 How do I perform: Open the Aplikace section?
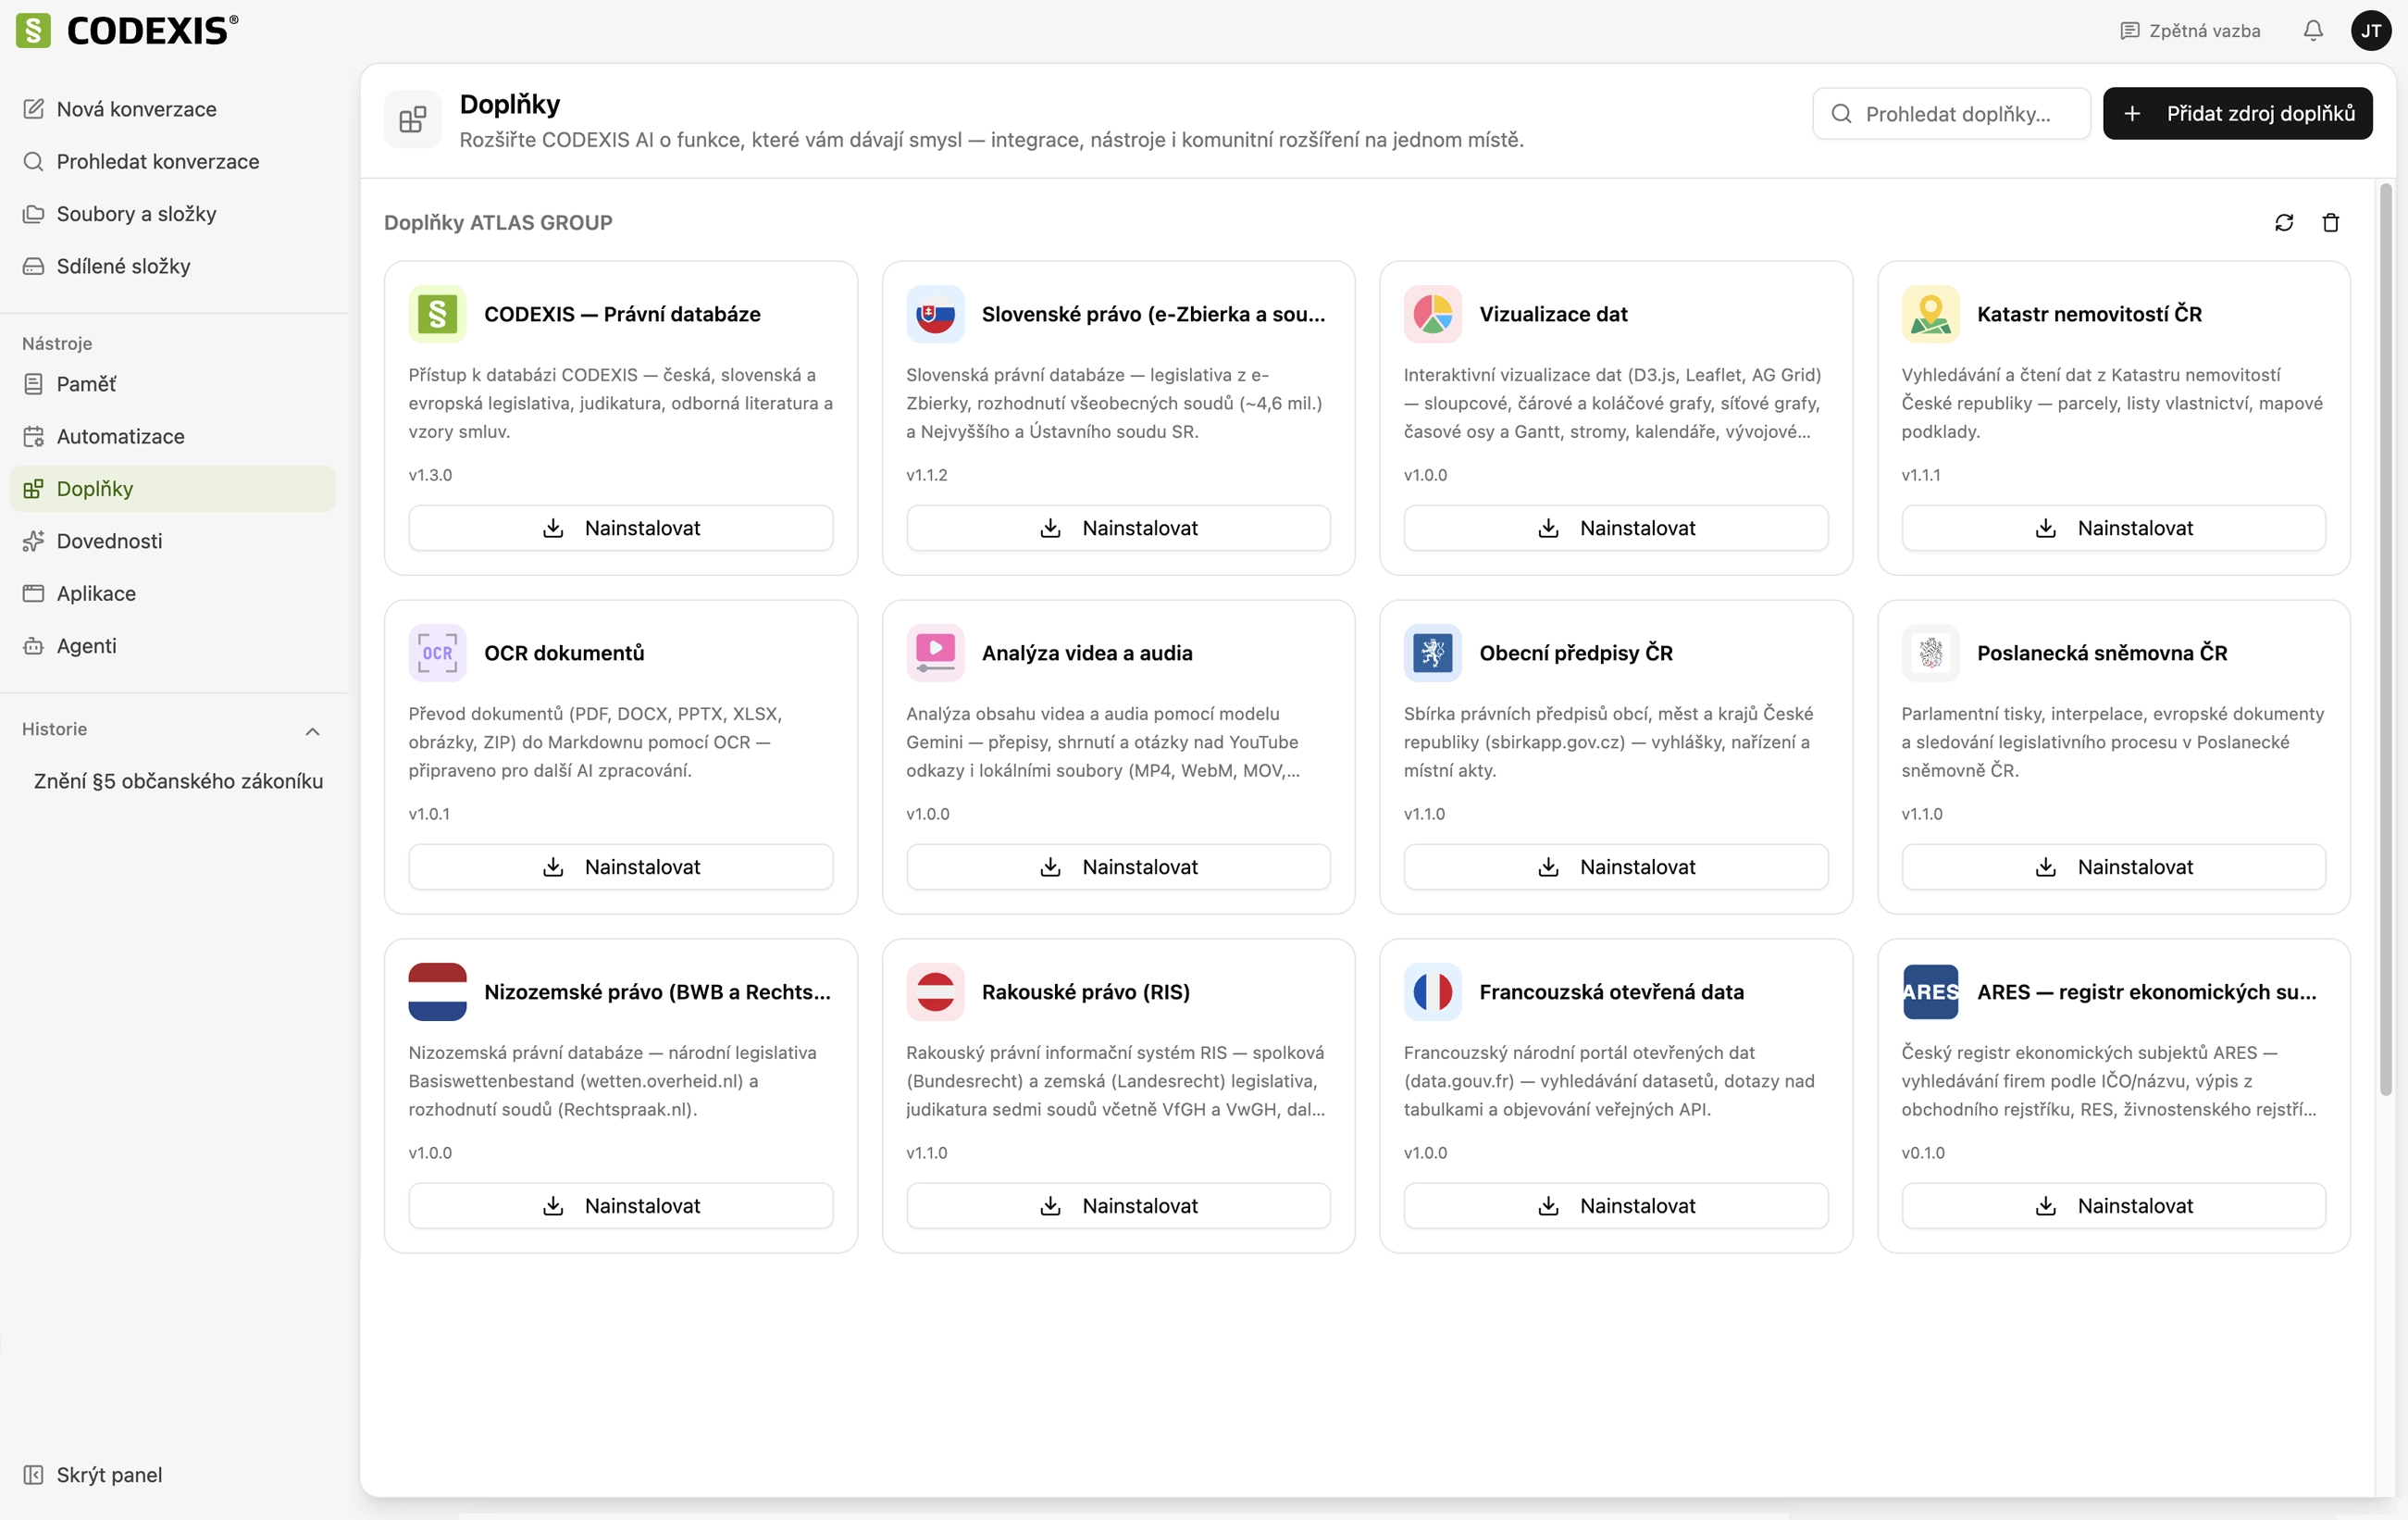coord(172,594)
